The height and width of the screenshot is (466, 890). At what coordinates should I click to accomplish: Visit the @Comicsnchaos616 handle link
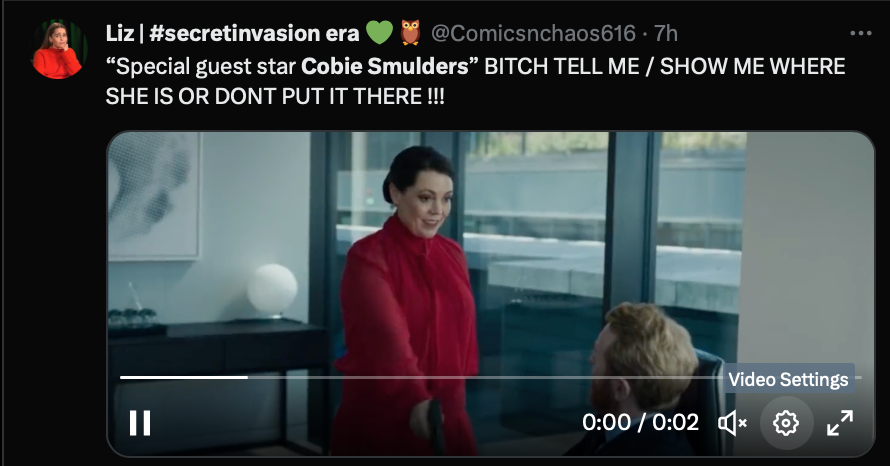click(x=533, y=33)
